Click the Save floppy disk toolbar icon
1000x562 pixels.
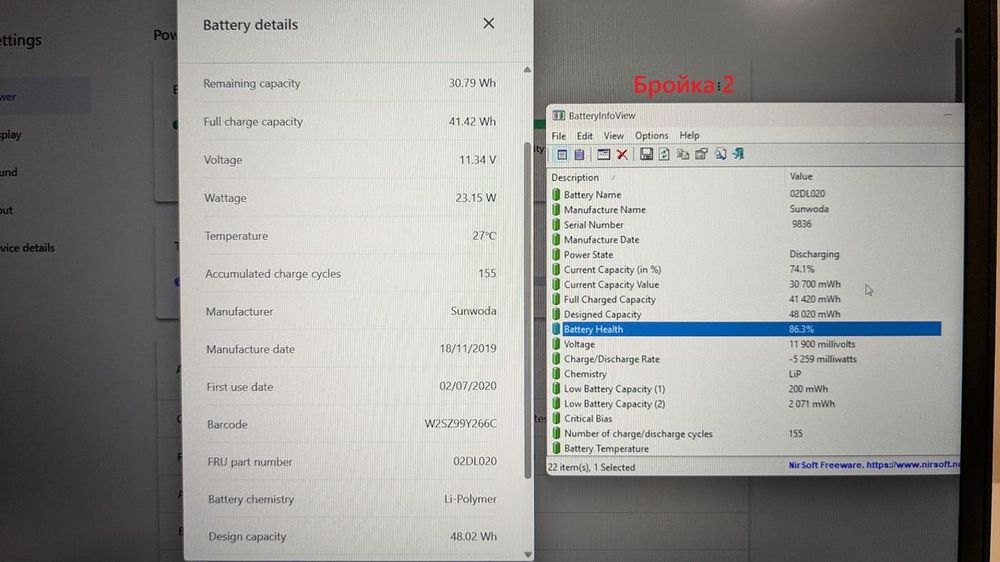tap(646, 154)
